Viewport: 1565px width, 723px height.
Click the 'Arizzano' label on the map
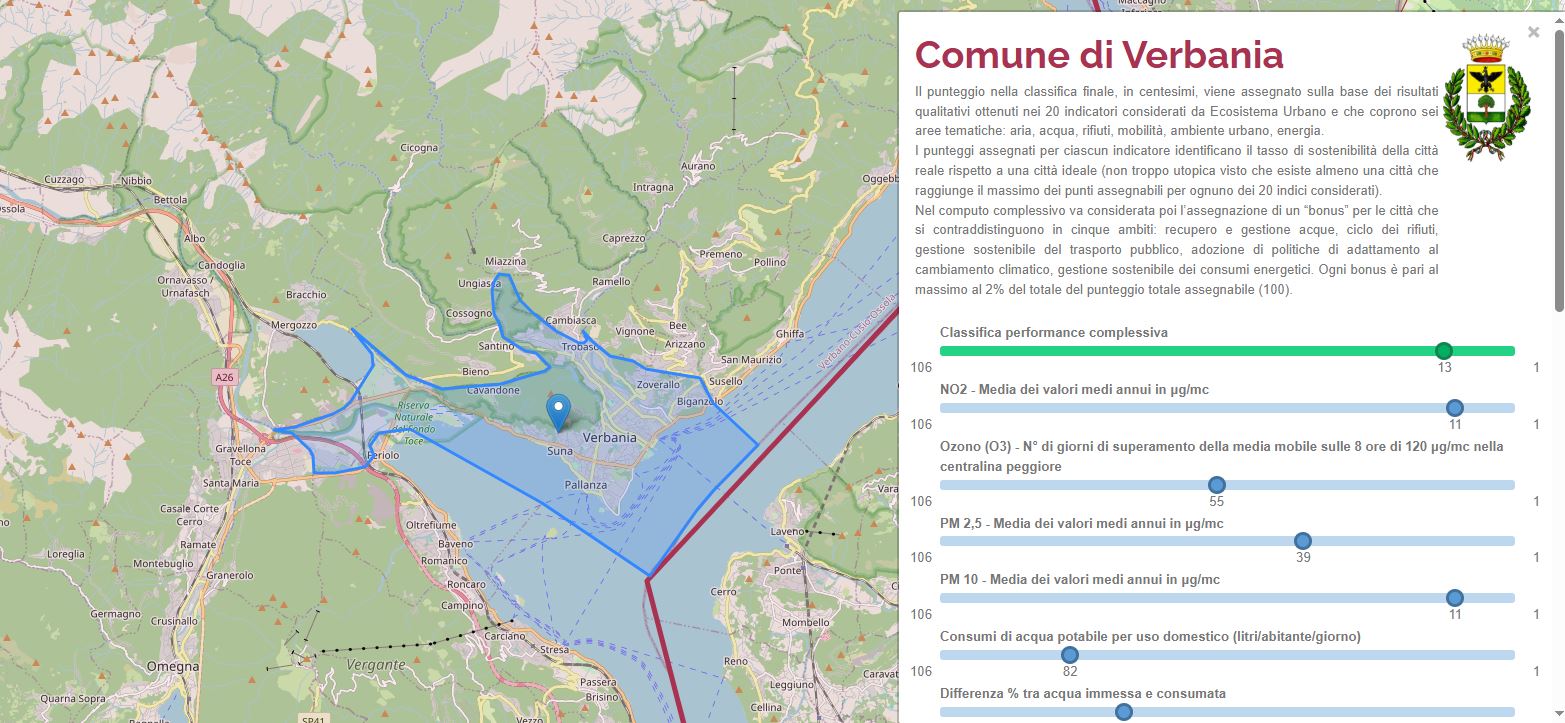tap(685, 344)
